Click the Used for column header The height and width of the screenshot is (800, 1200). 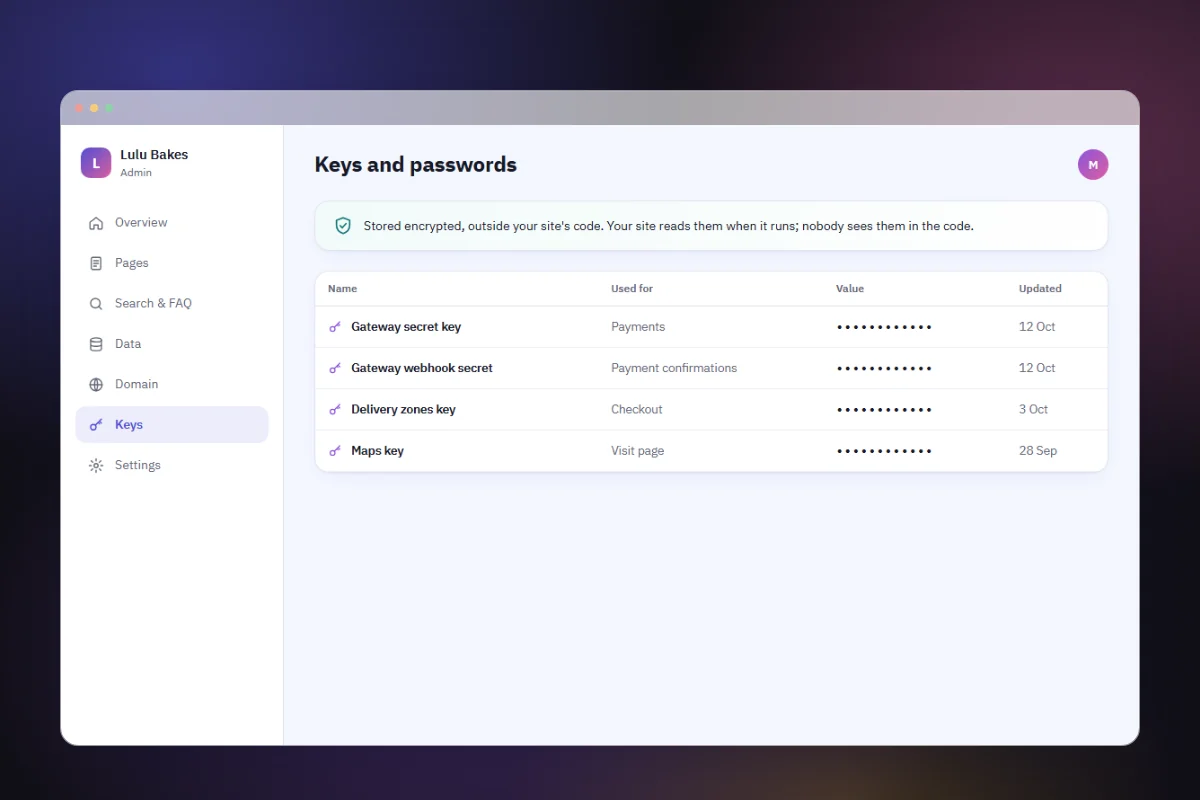coord(632,289)
